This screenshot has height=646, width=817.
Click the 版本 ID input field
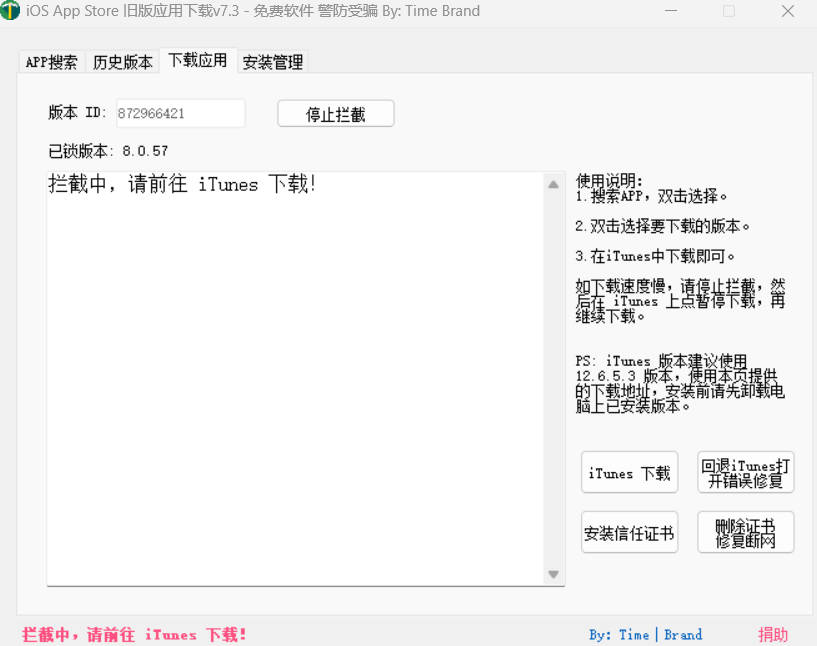pos(180,113)
